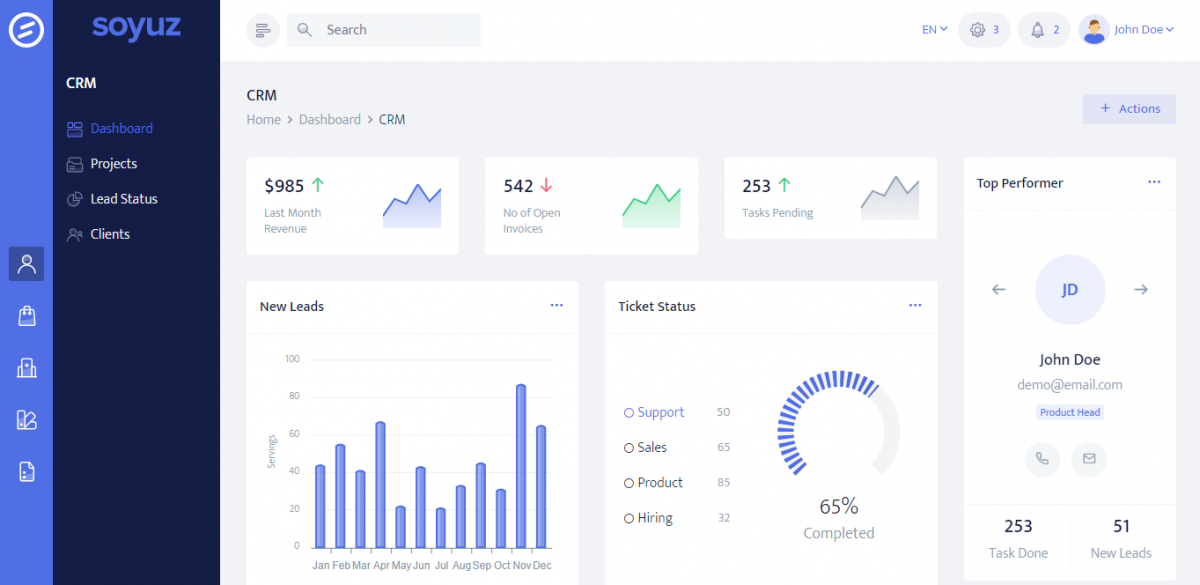The width and height of the screenshot is (1200, 585).
Task: Click the Actions button
Action: point(1129,109)
